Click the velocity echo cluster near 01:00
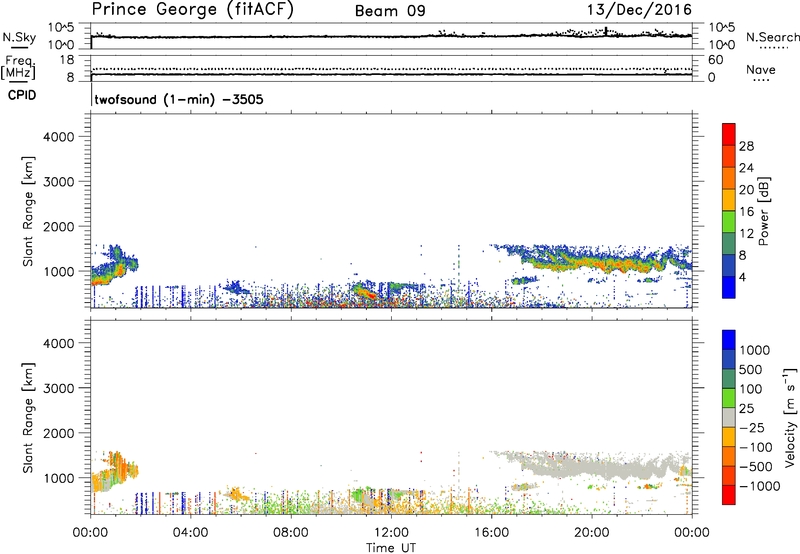This screenshot has width=800, height=554. [x=114, y=472]
